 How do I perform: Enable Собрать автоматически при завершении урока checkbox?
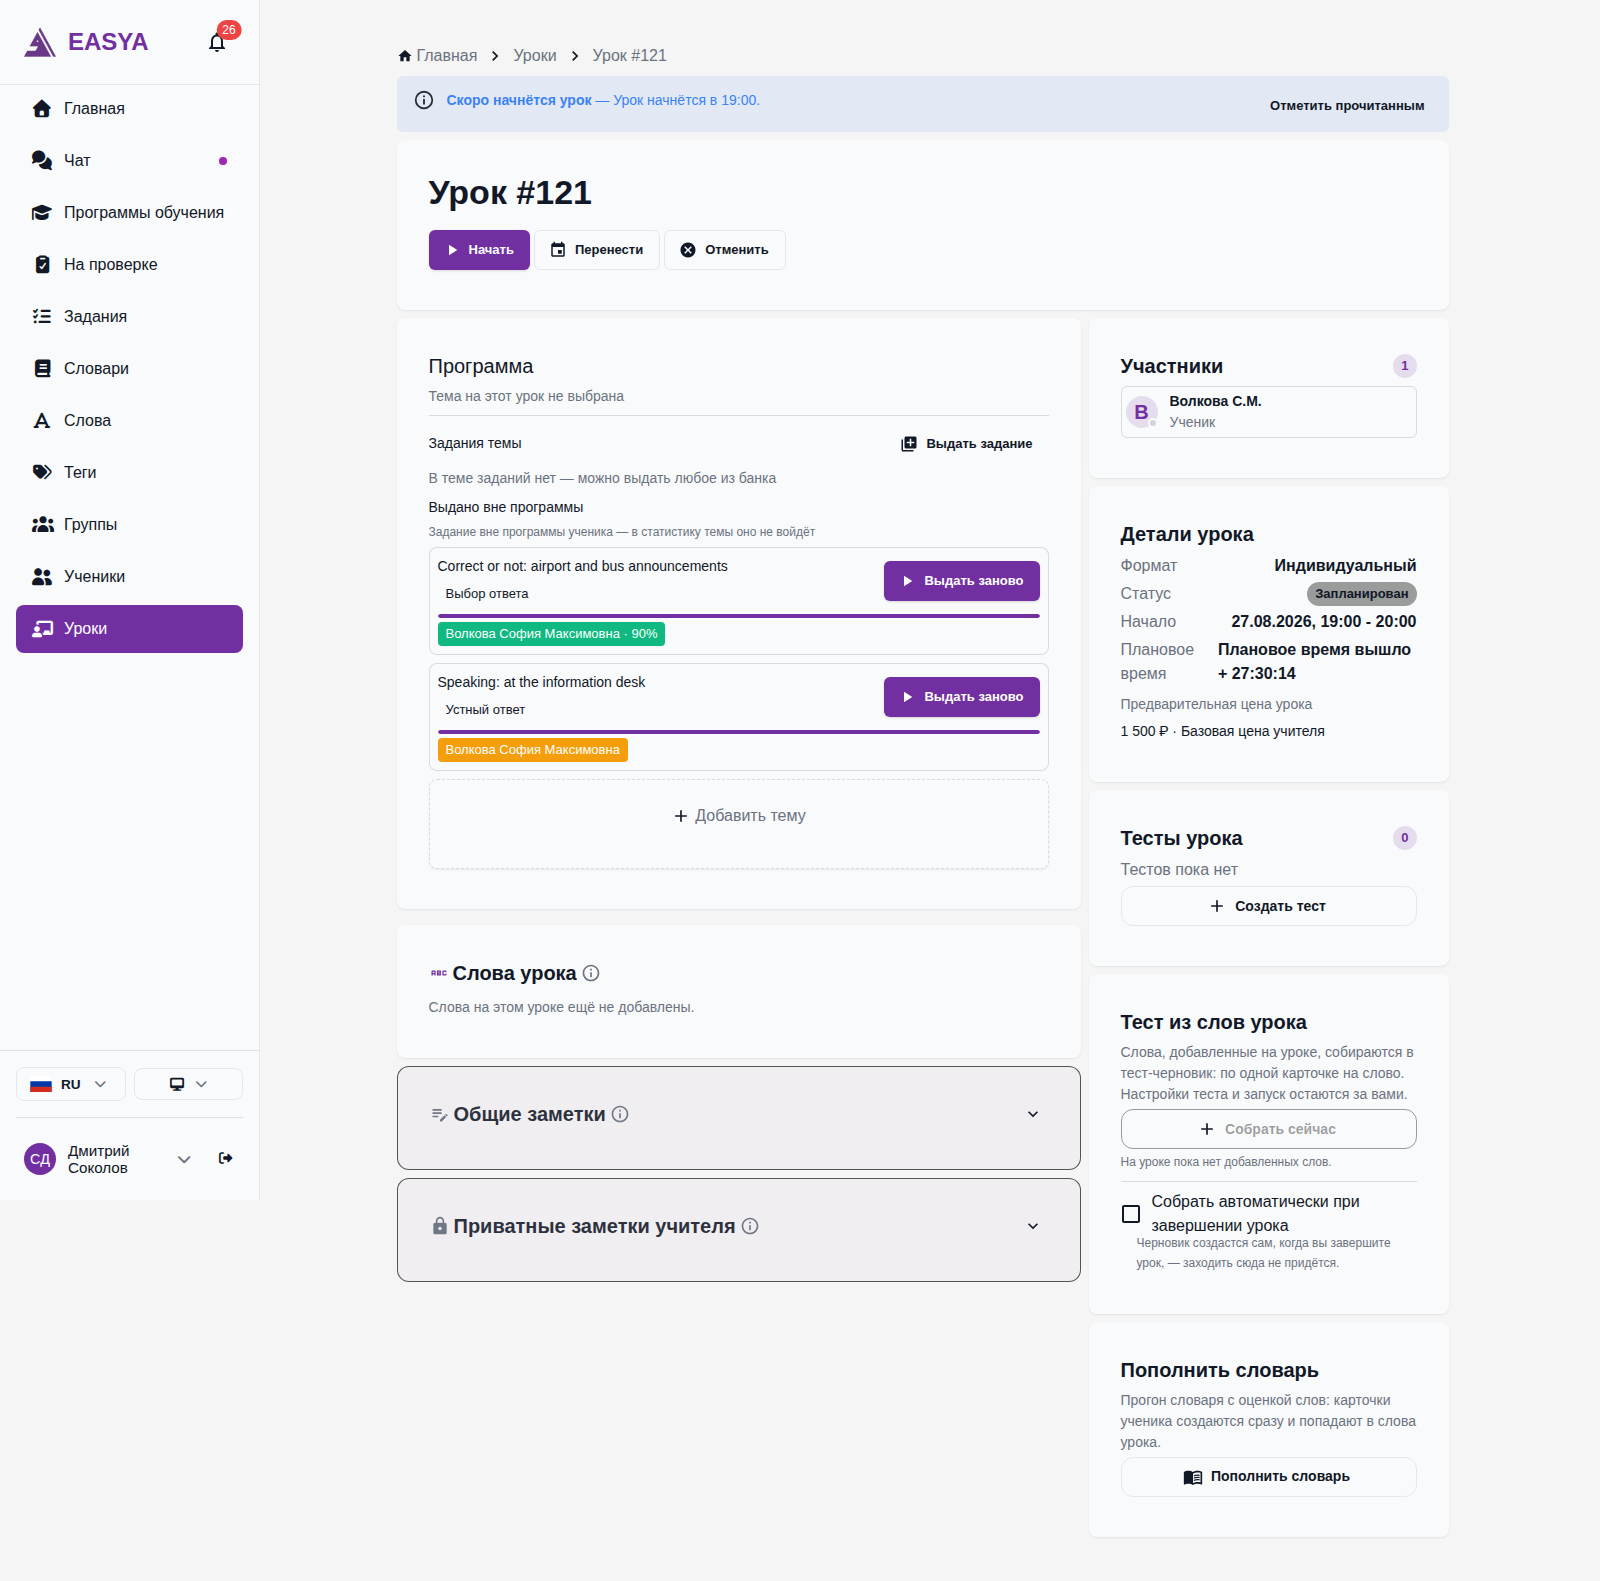click(1131, 1214)
